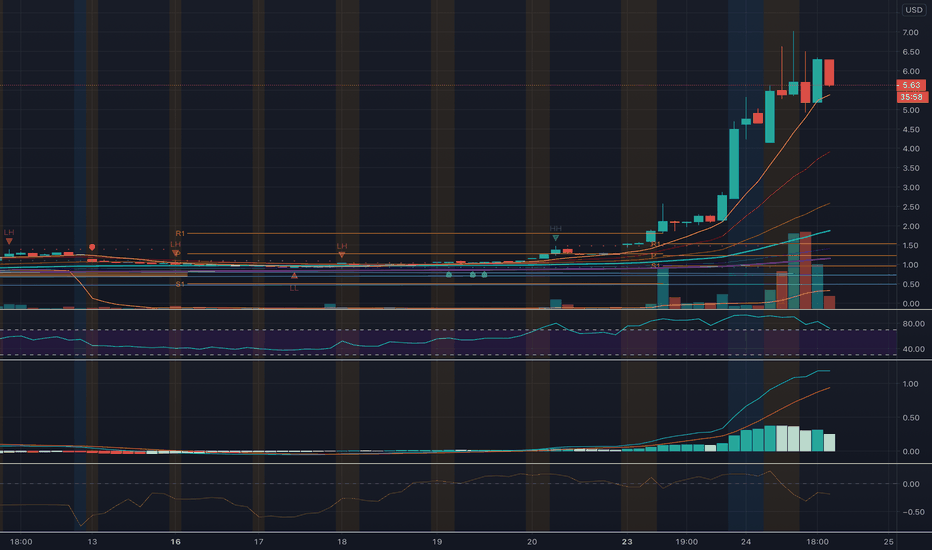
Task: Click the 35:58 bar countdown label
Action: pyautogui.click(x=911, y=97)
